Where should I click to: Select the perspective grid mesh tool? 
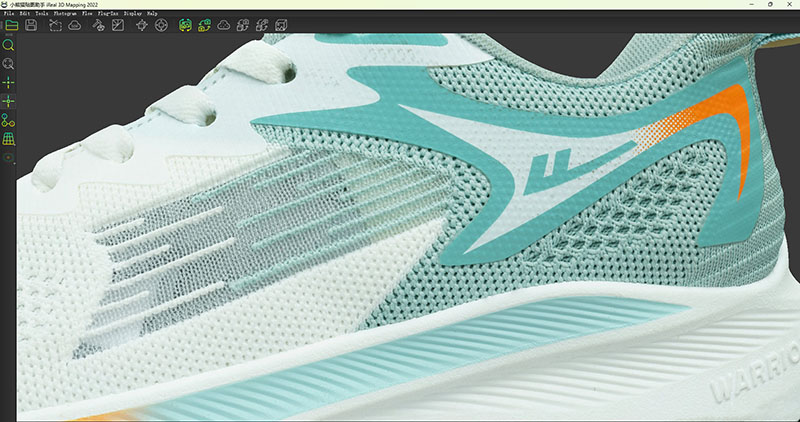[x=8, y=139]
